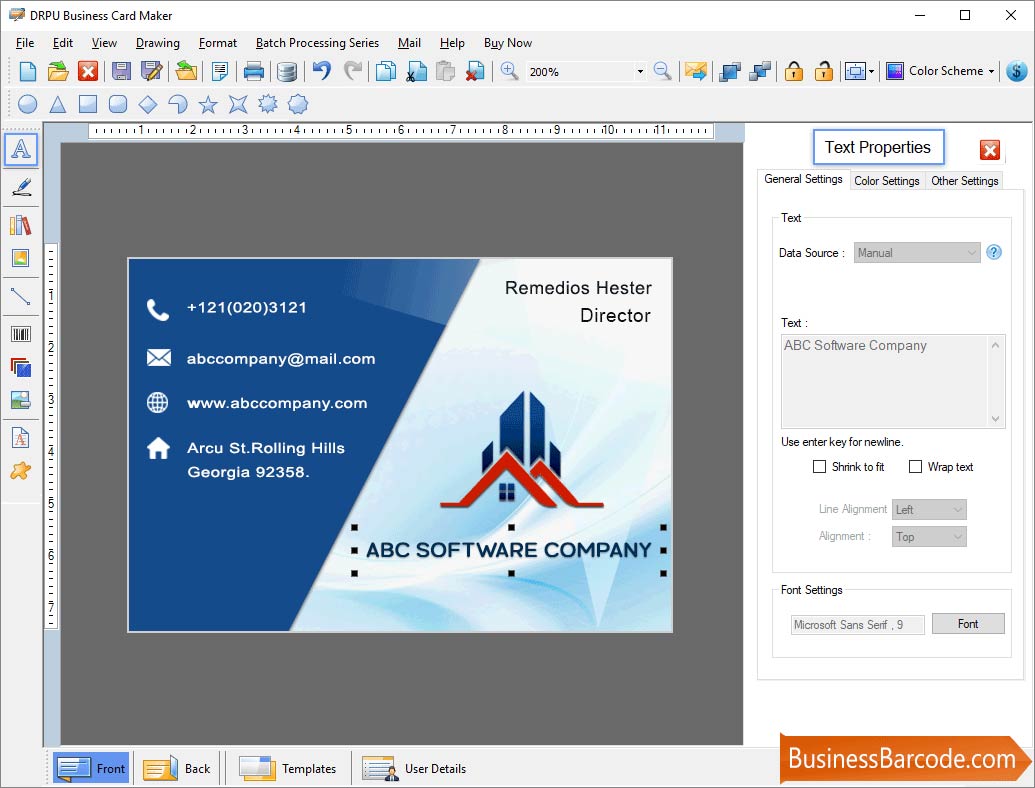
Task: Enable the Wrap text checkbox
Action: [916, 467]
